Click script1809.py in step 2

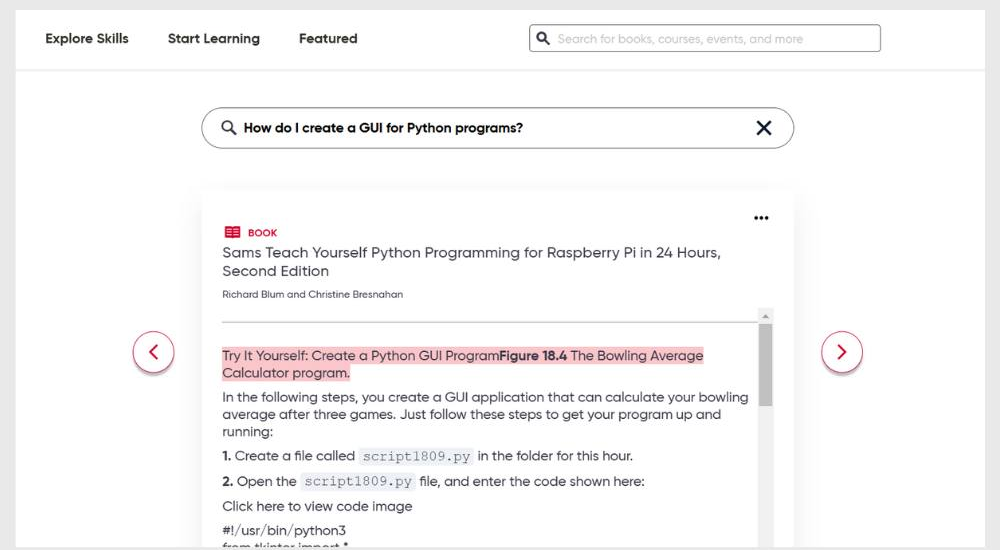click(358, 481)
